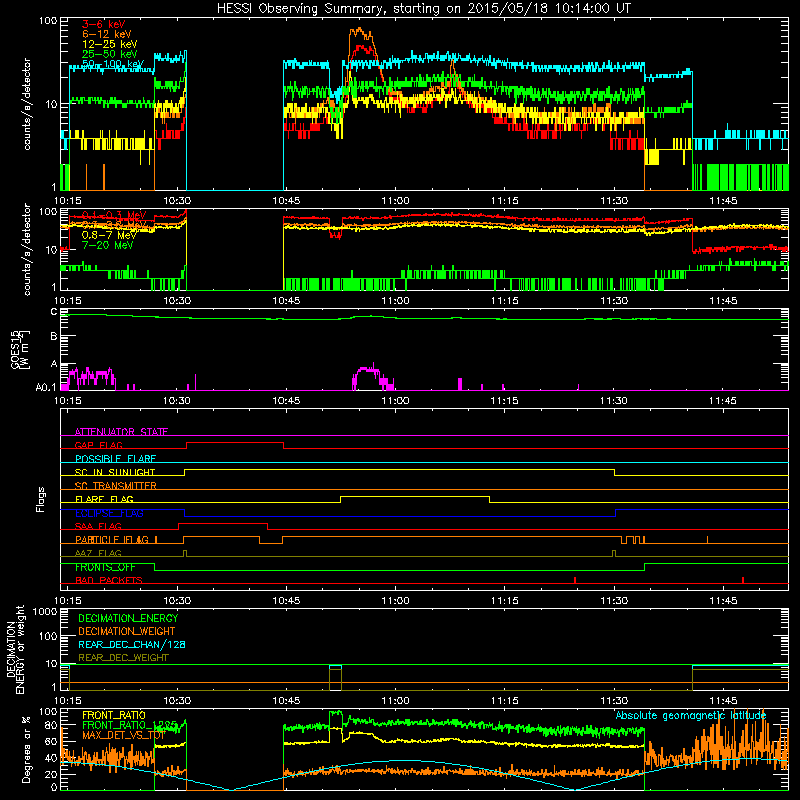
Task: Click the PARTICLE_FLAG label
Action: coord(112,539)
